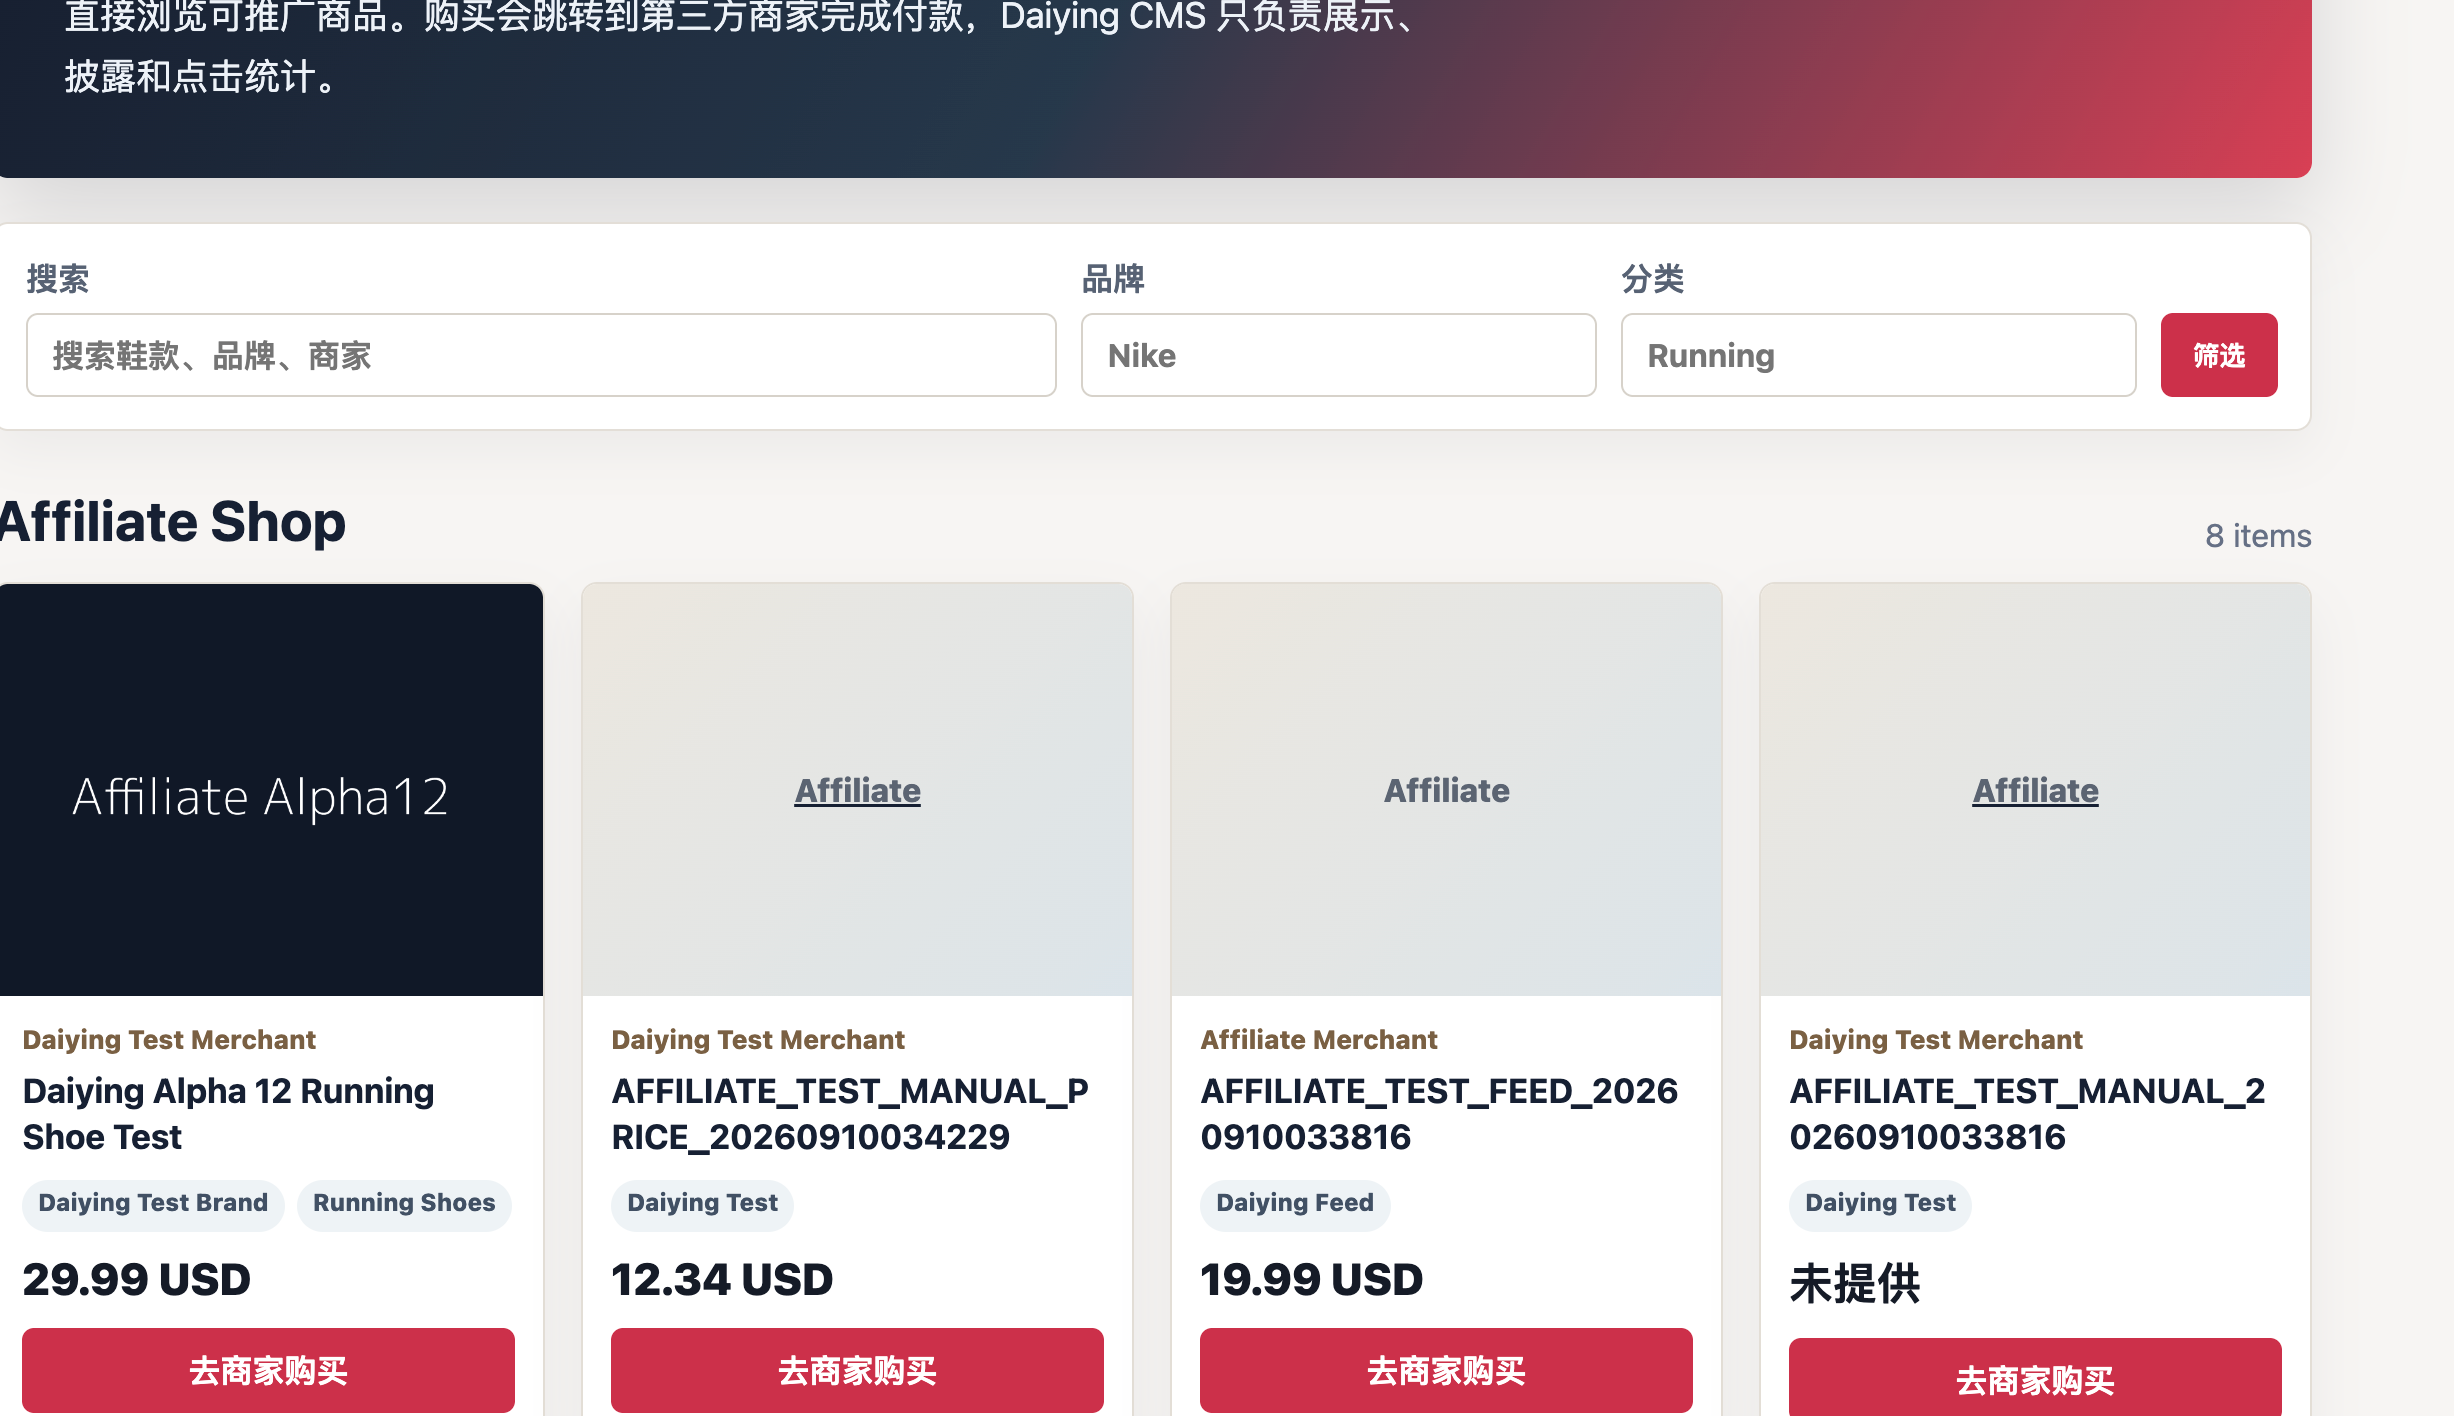Open the Affiliate Alpha12 product image

pyautogui.click(x=270, y=790)
